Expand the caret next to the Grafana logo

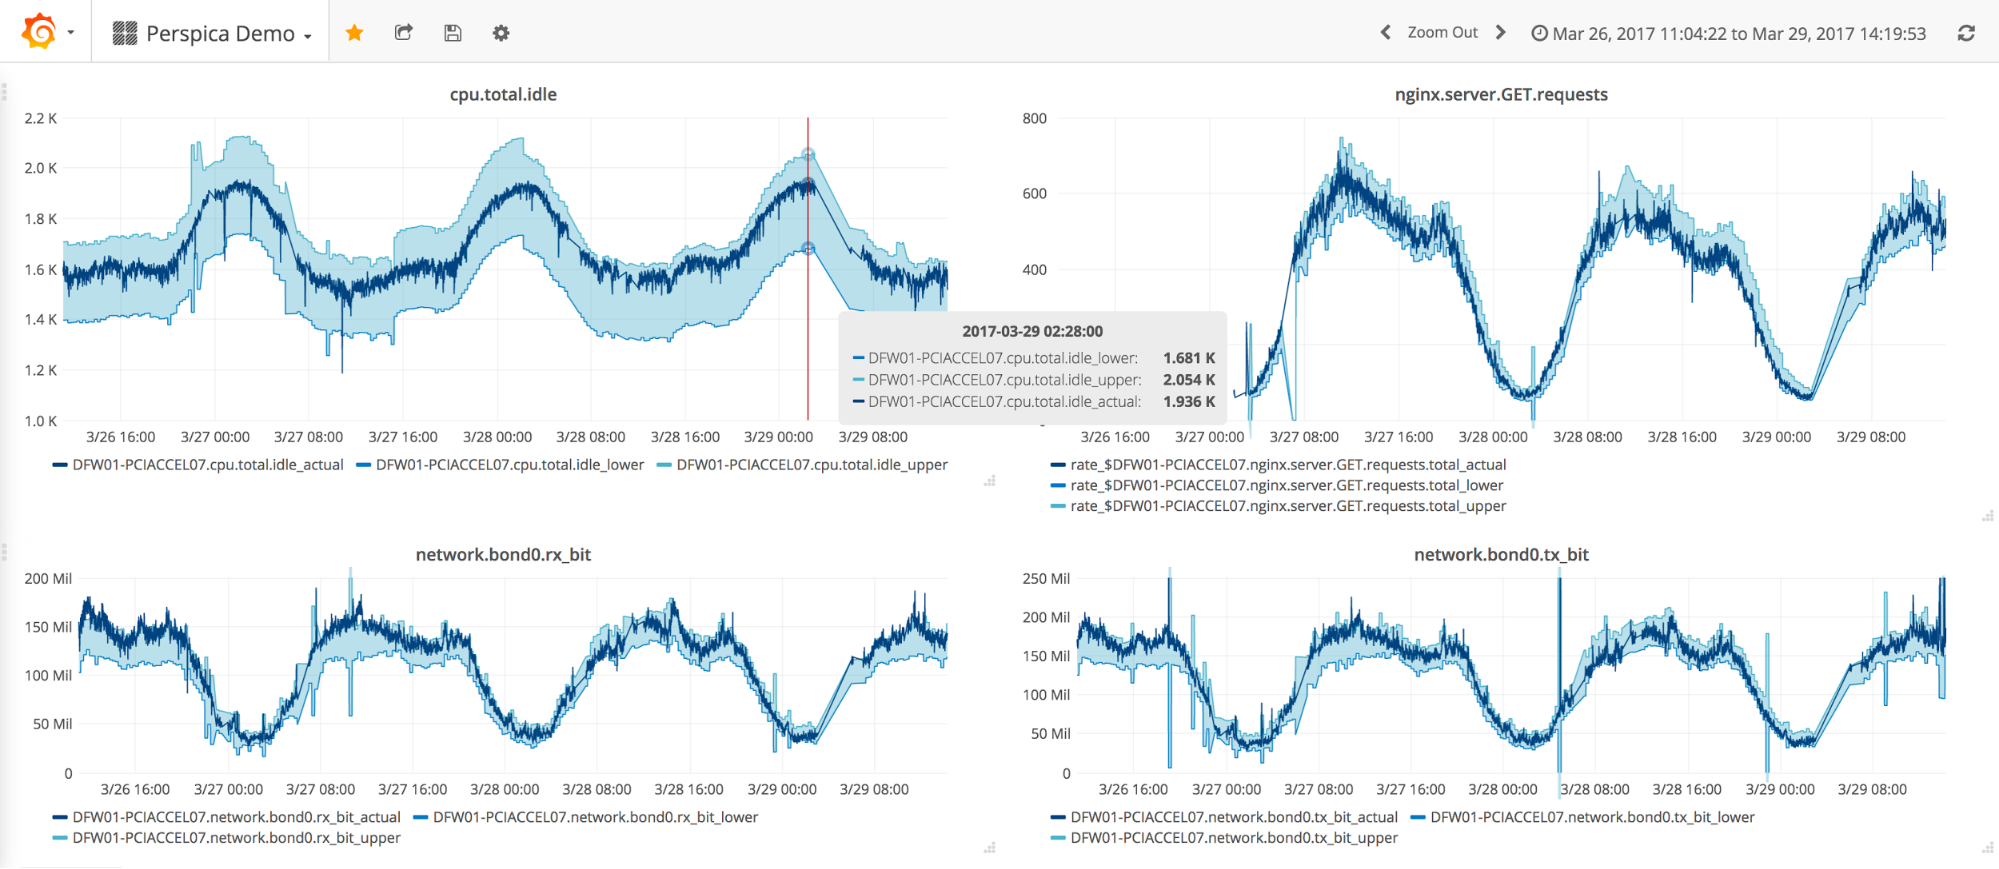[x=71, y=33]
